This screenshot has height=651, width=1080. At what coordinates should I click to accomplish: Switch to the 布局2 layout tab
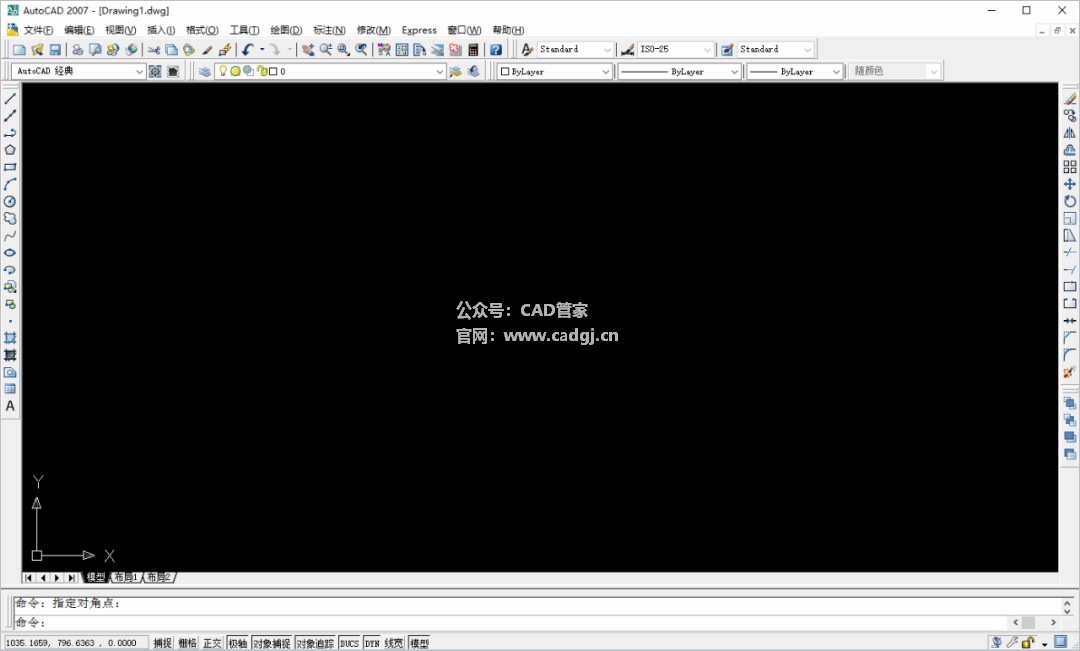[x=159, y=577]
